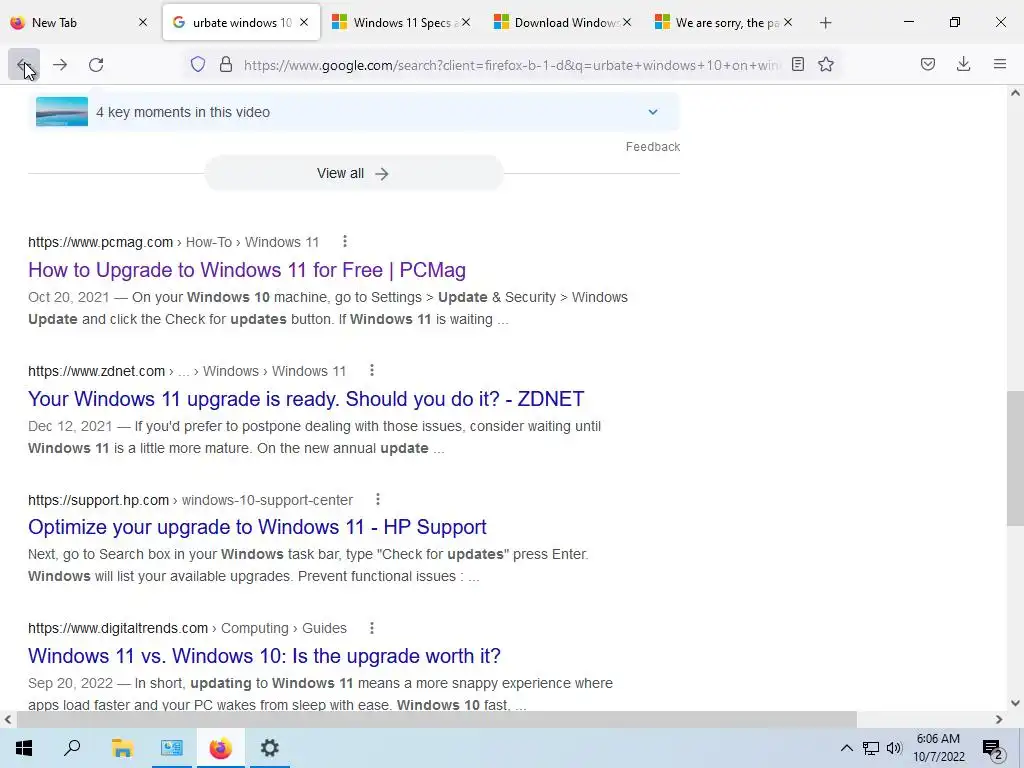Click the 'https://support.hp.com' breadcrumb text
Image resolution: width=1024 pixels, height=768 pixels.
pyautogui.click(x=99, y=500)
